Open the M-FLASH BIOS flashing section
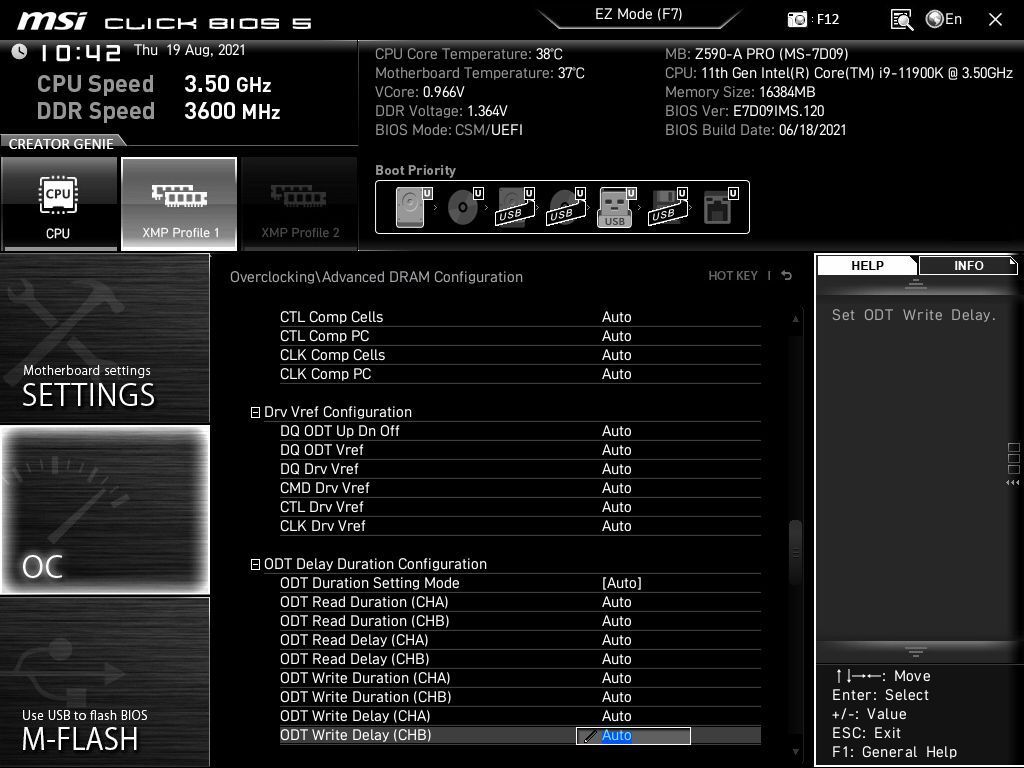 click(x=104, y=682)
